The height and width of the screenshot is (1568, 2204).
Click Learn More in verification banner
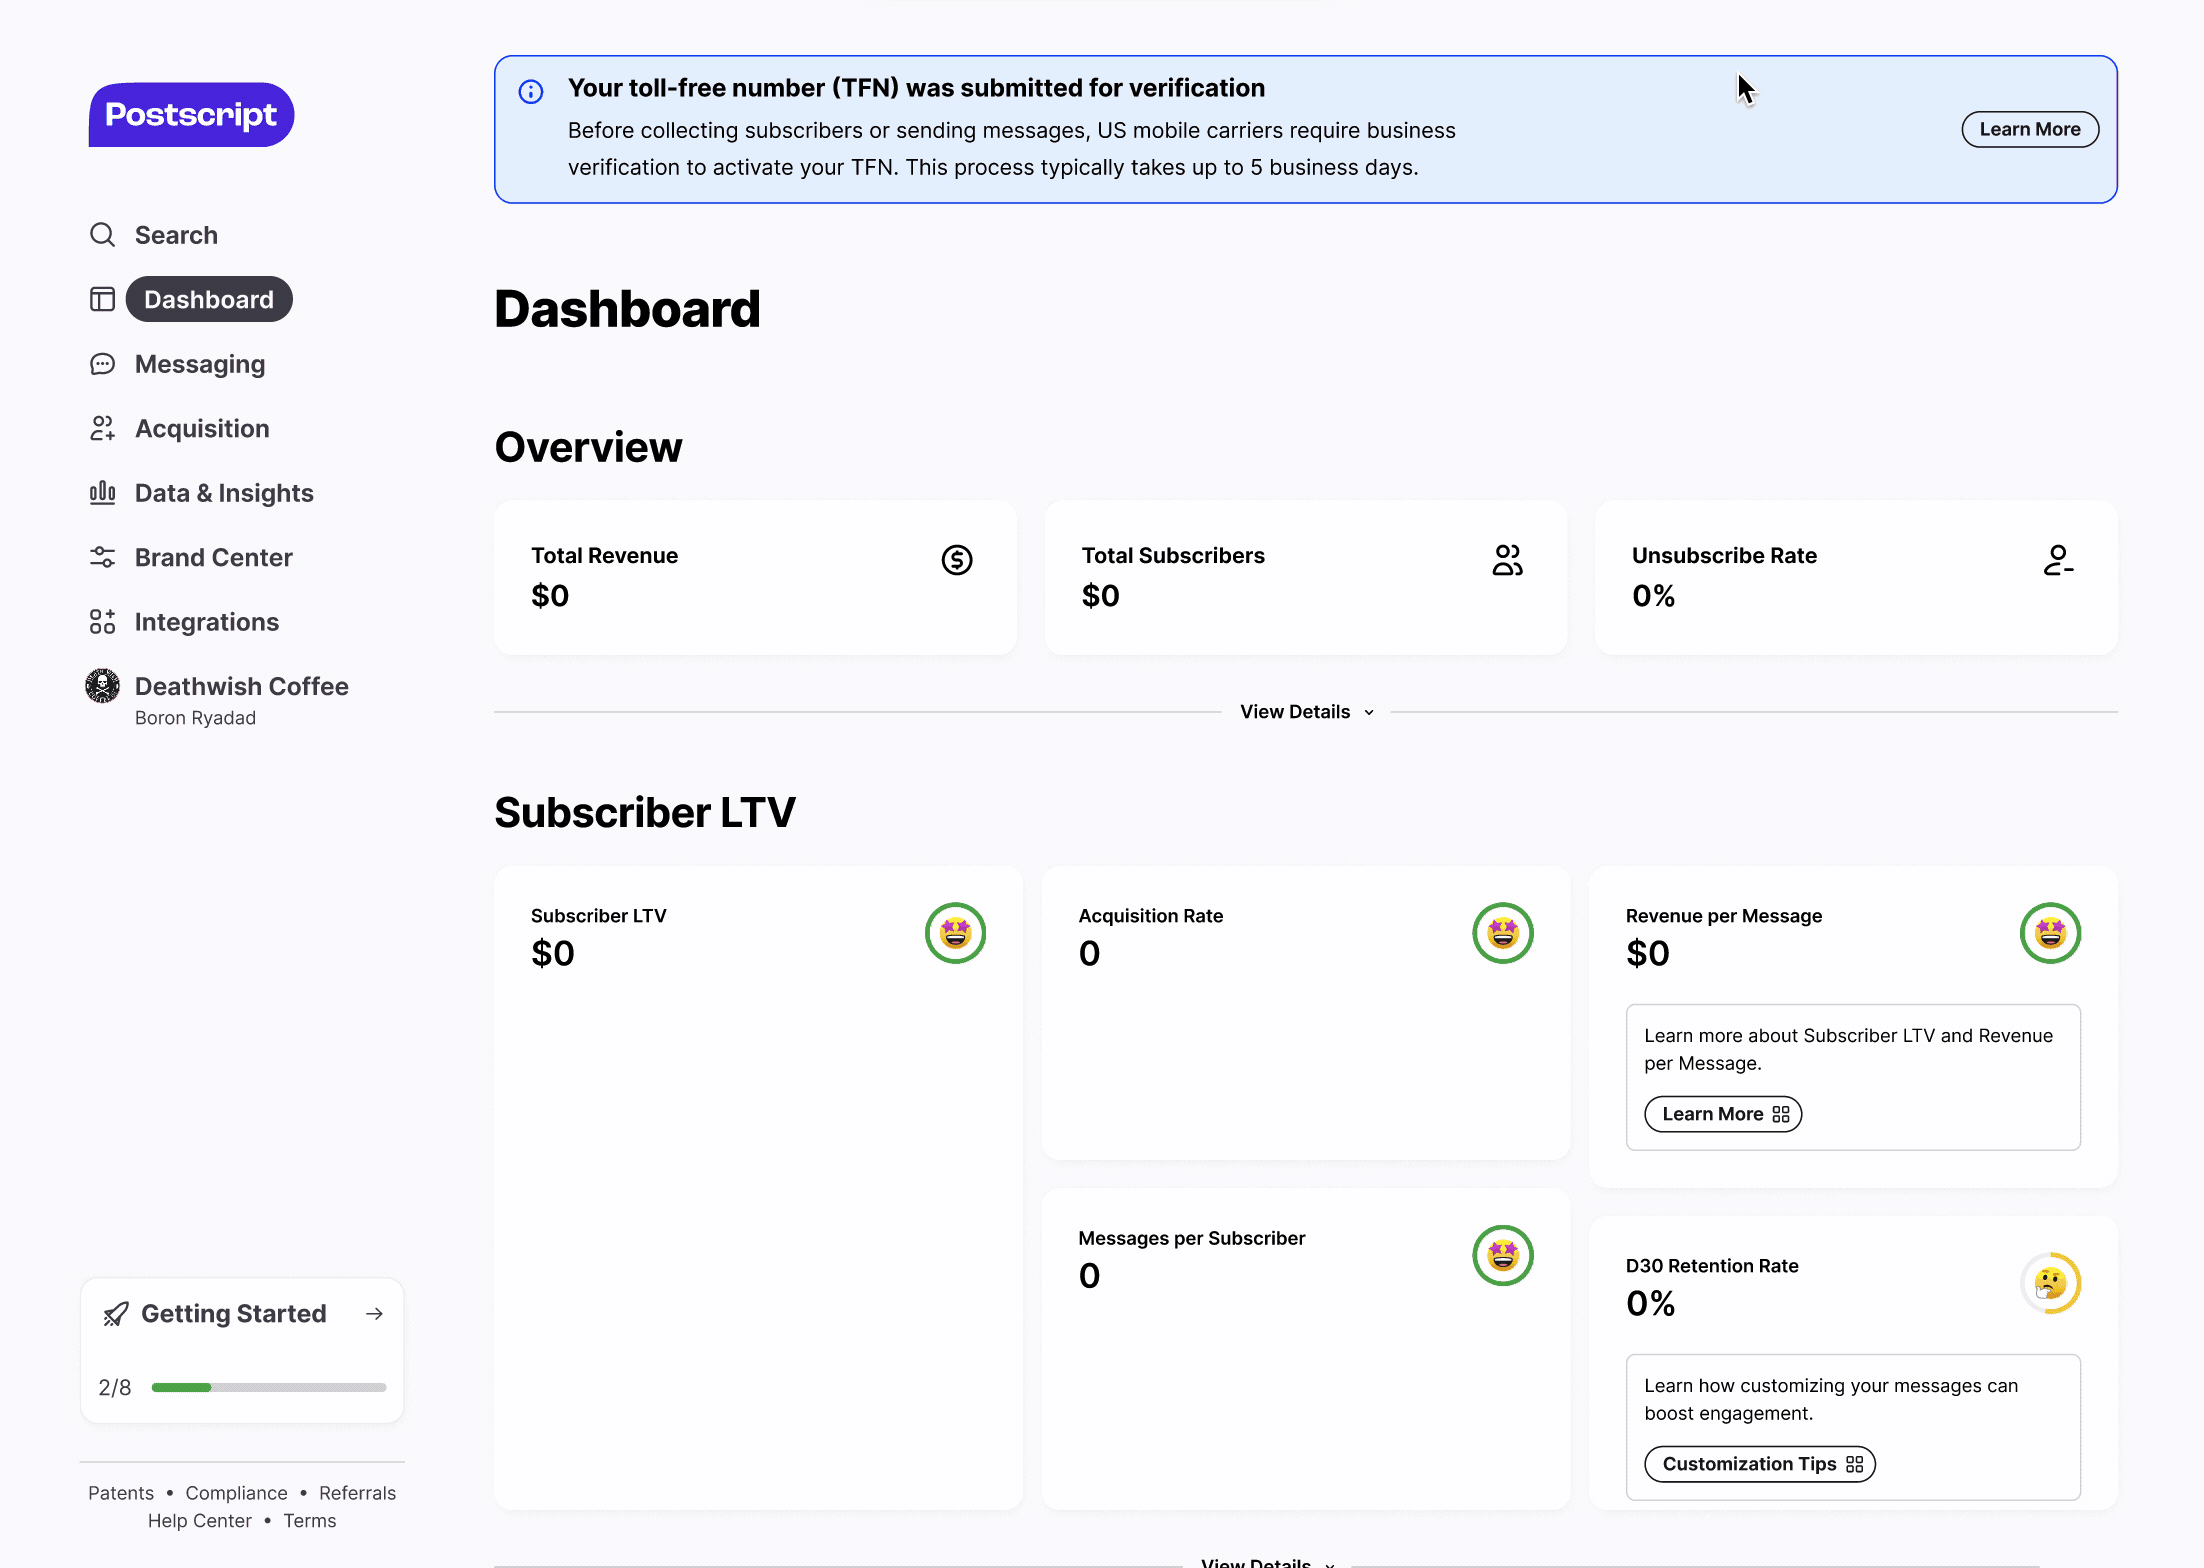tap(2029, 129)
